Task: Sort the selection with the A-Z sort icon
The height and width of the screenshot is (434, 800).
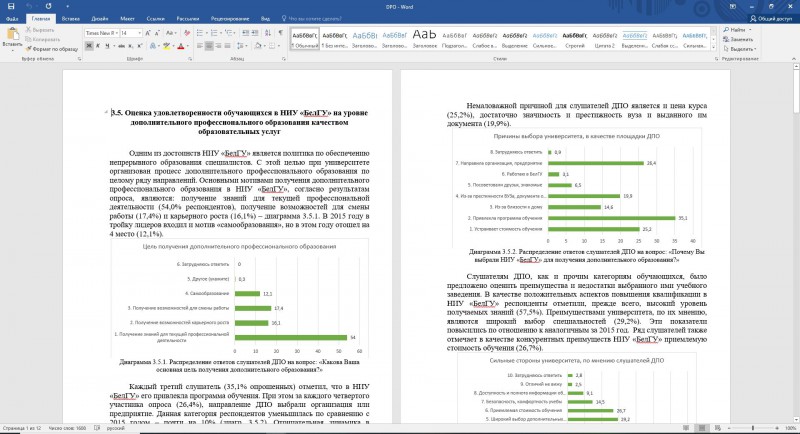Action: (x=268, y=33)
